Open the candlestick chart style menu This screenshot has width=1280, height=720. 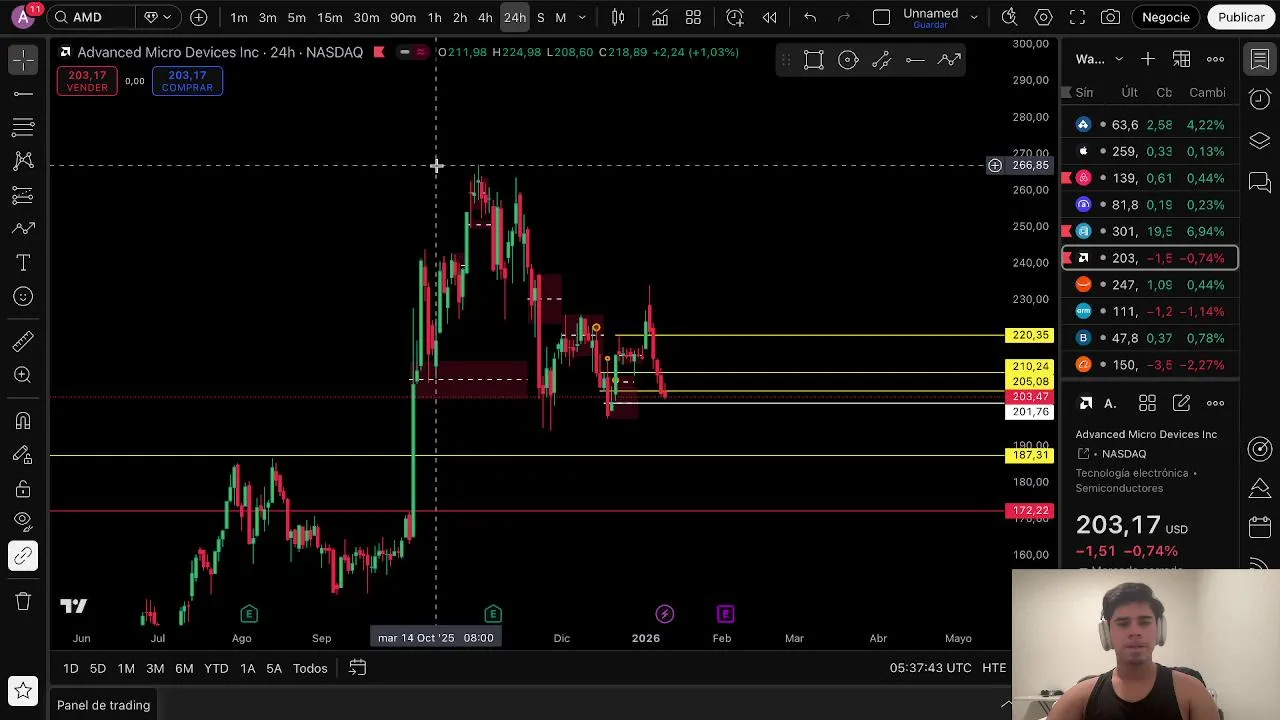[618, 17]
